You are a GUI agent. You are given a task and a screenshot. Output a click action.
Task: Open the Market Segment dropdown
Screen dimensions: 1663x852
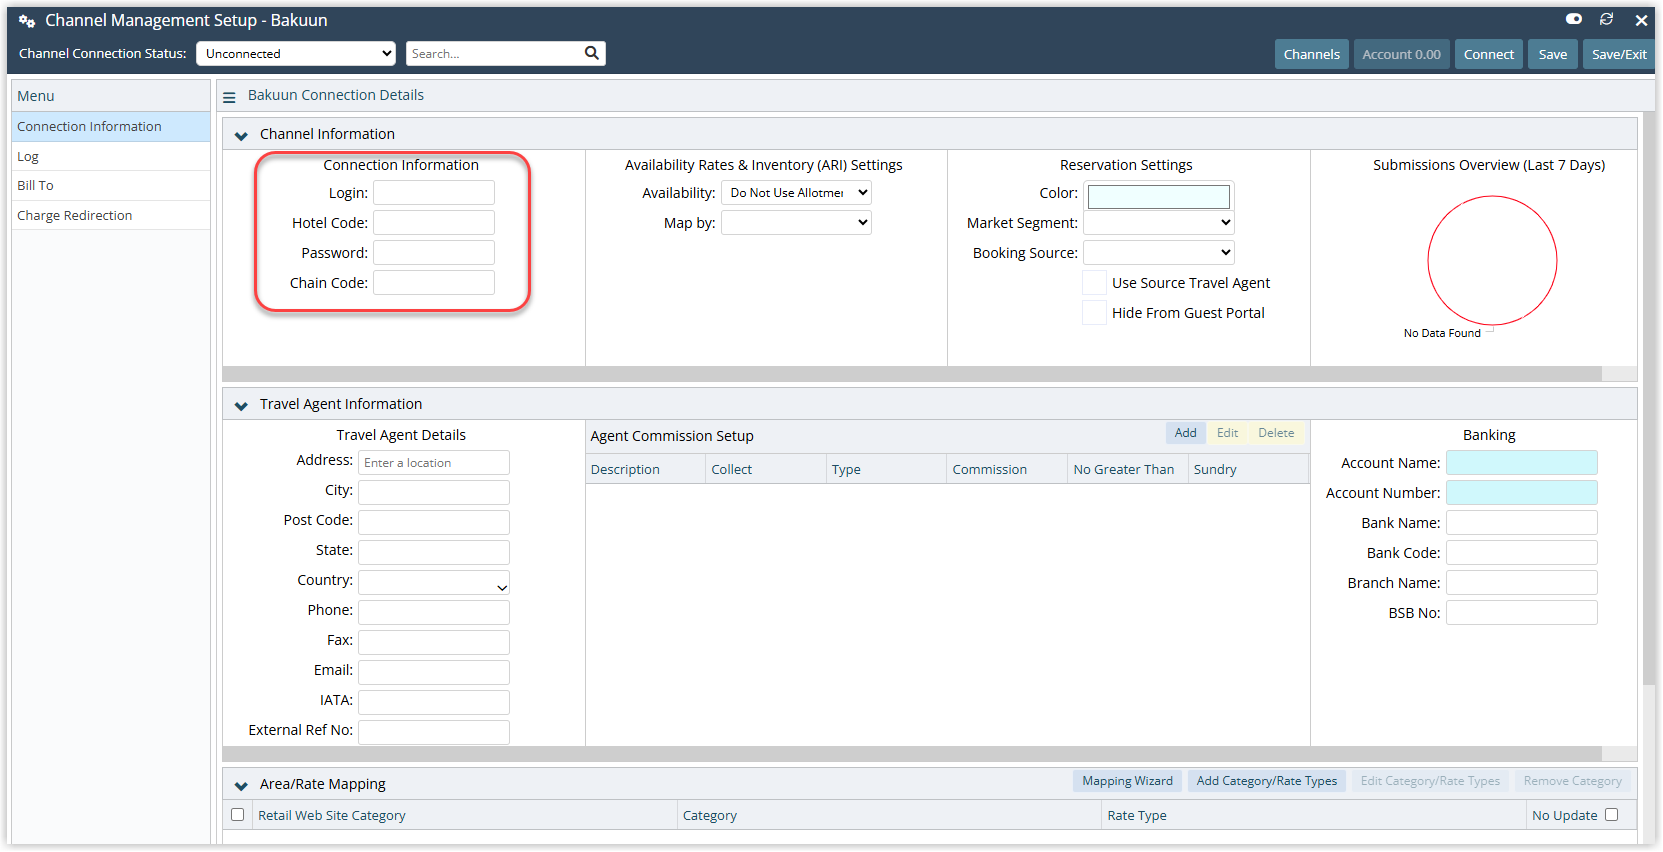1159,223
